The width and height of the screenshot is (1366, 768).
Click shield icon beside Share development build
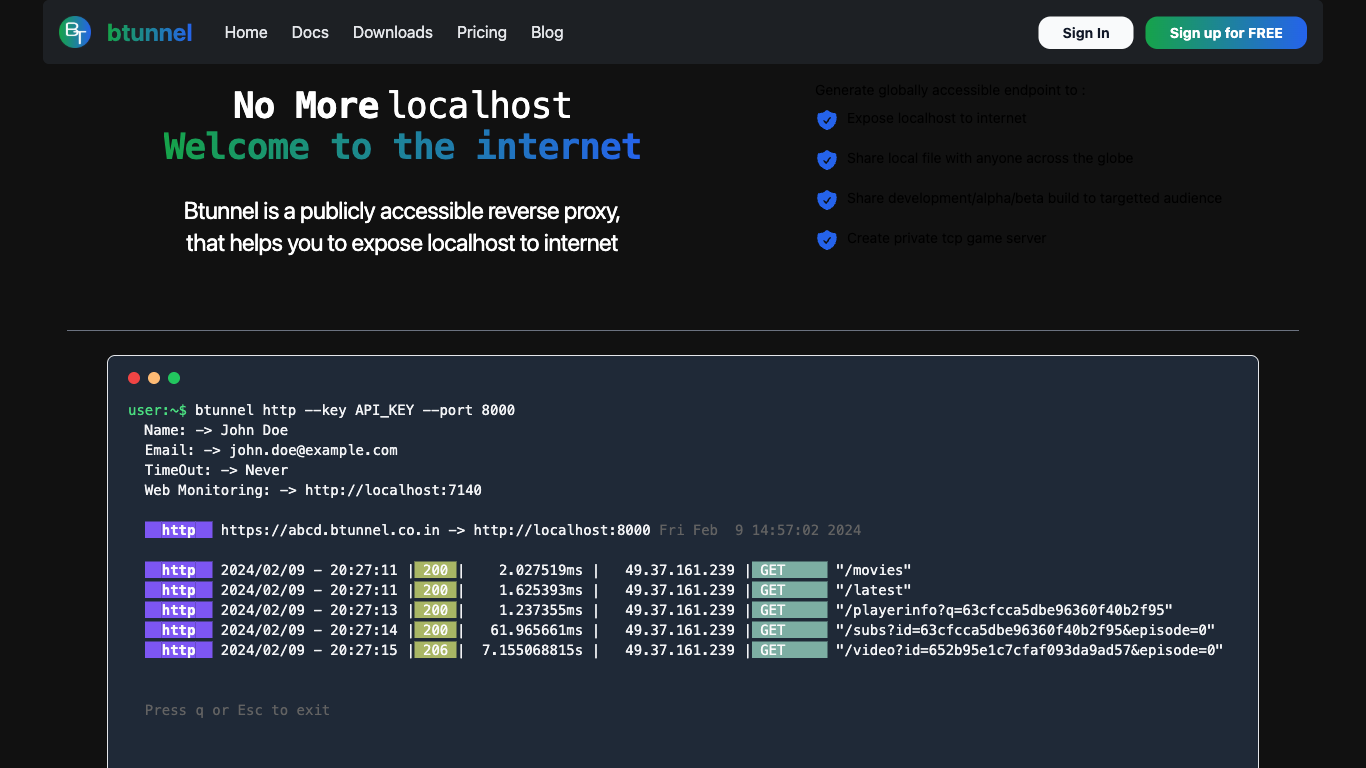[826, 200]
